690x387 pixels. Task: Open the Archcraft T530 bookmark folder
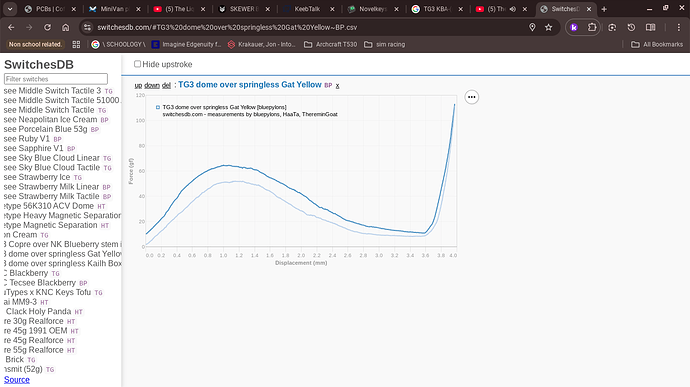point(330,44)
